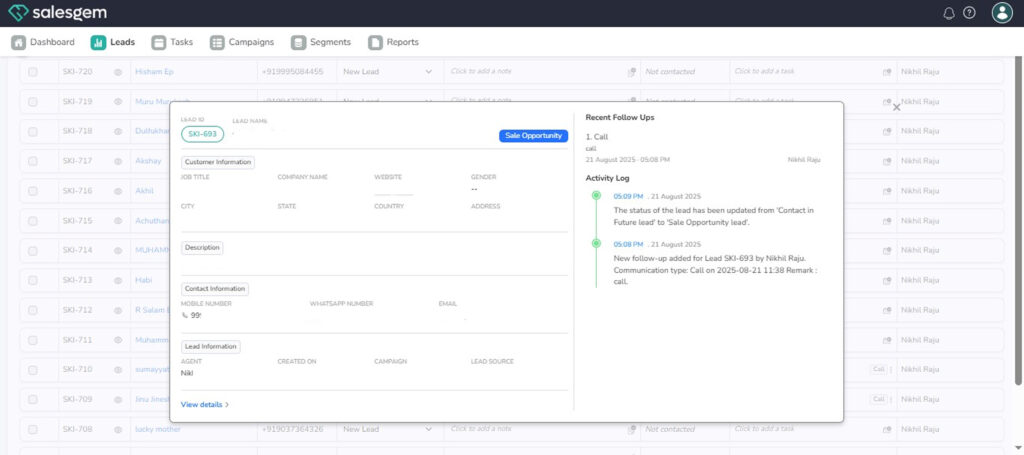Click the add-note icon in SKI-720 row
1024x455 pixels.
tap(631, 72)
